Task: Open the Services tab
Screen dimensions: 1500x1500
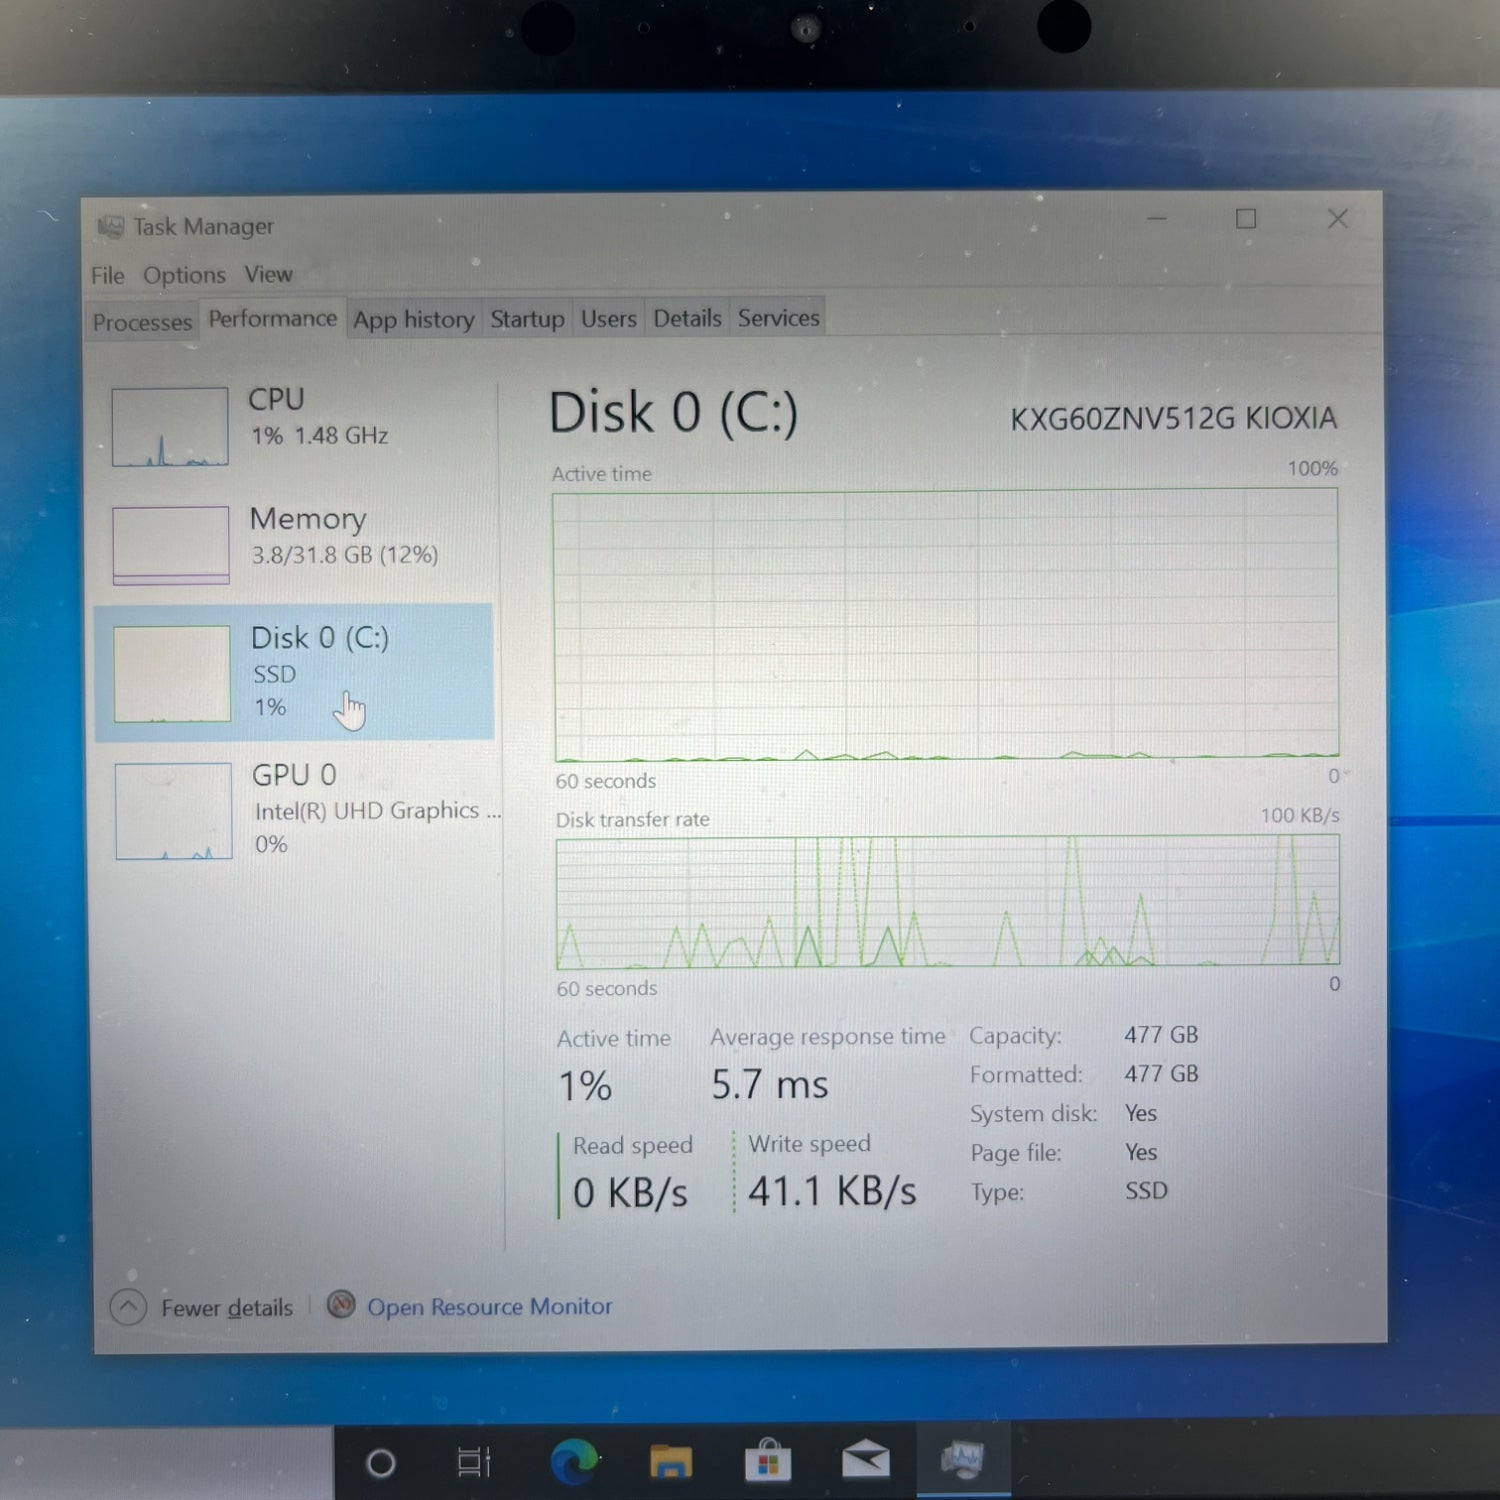Action: tap(778, 318)
